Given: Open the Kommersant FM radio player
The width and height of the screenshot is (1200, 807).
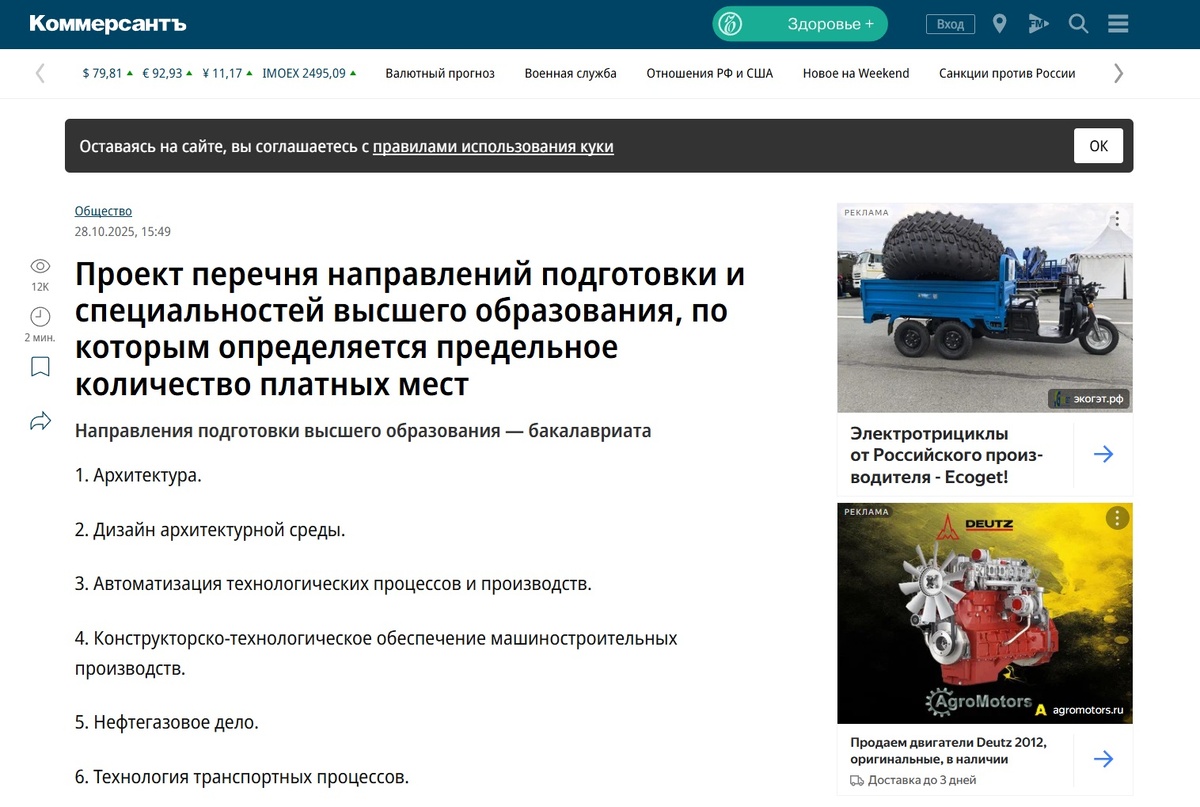Looking at the screenshot, I should [x=1038, y=23].
